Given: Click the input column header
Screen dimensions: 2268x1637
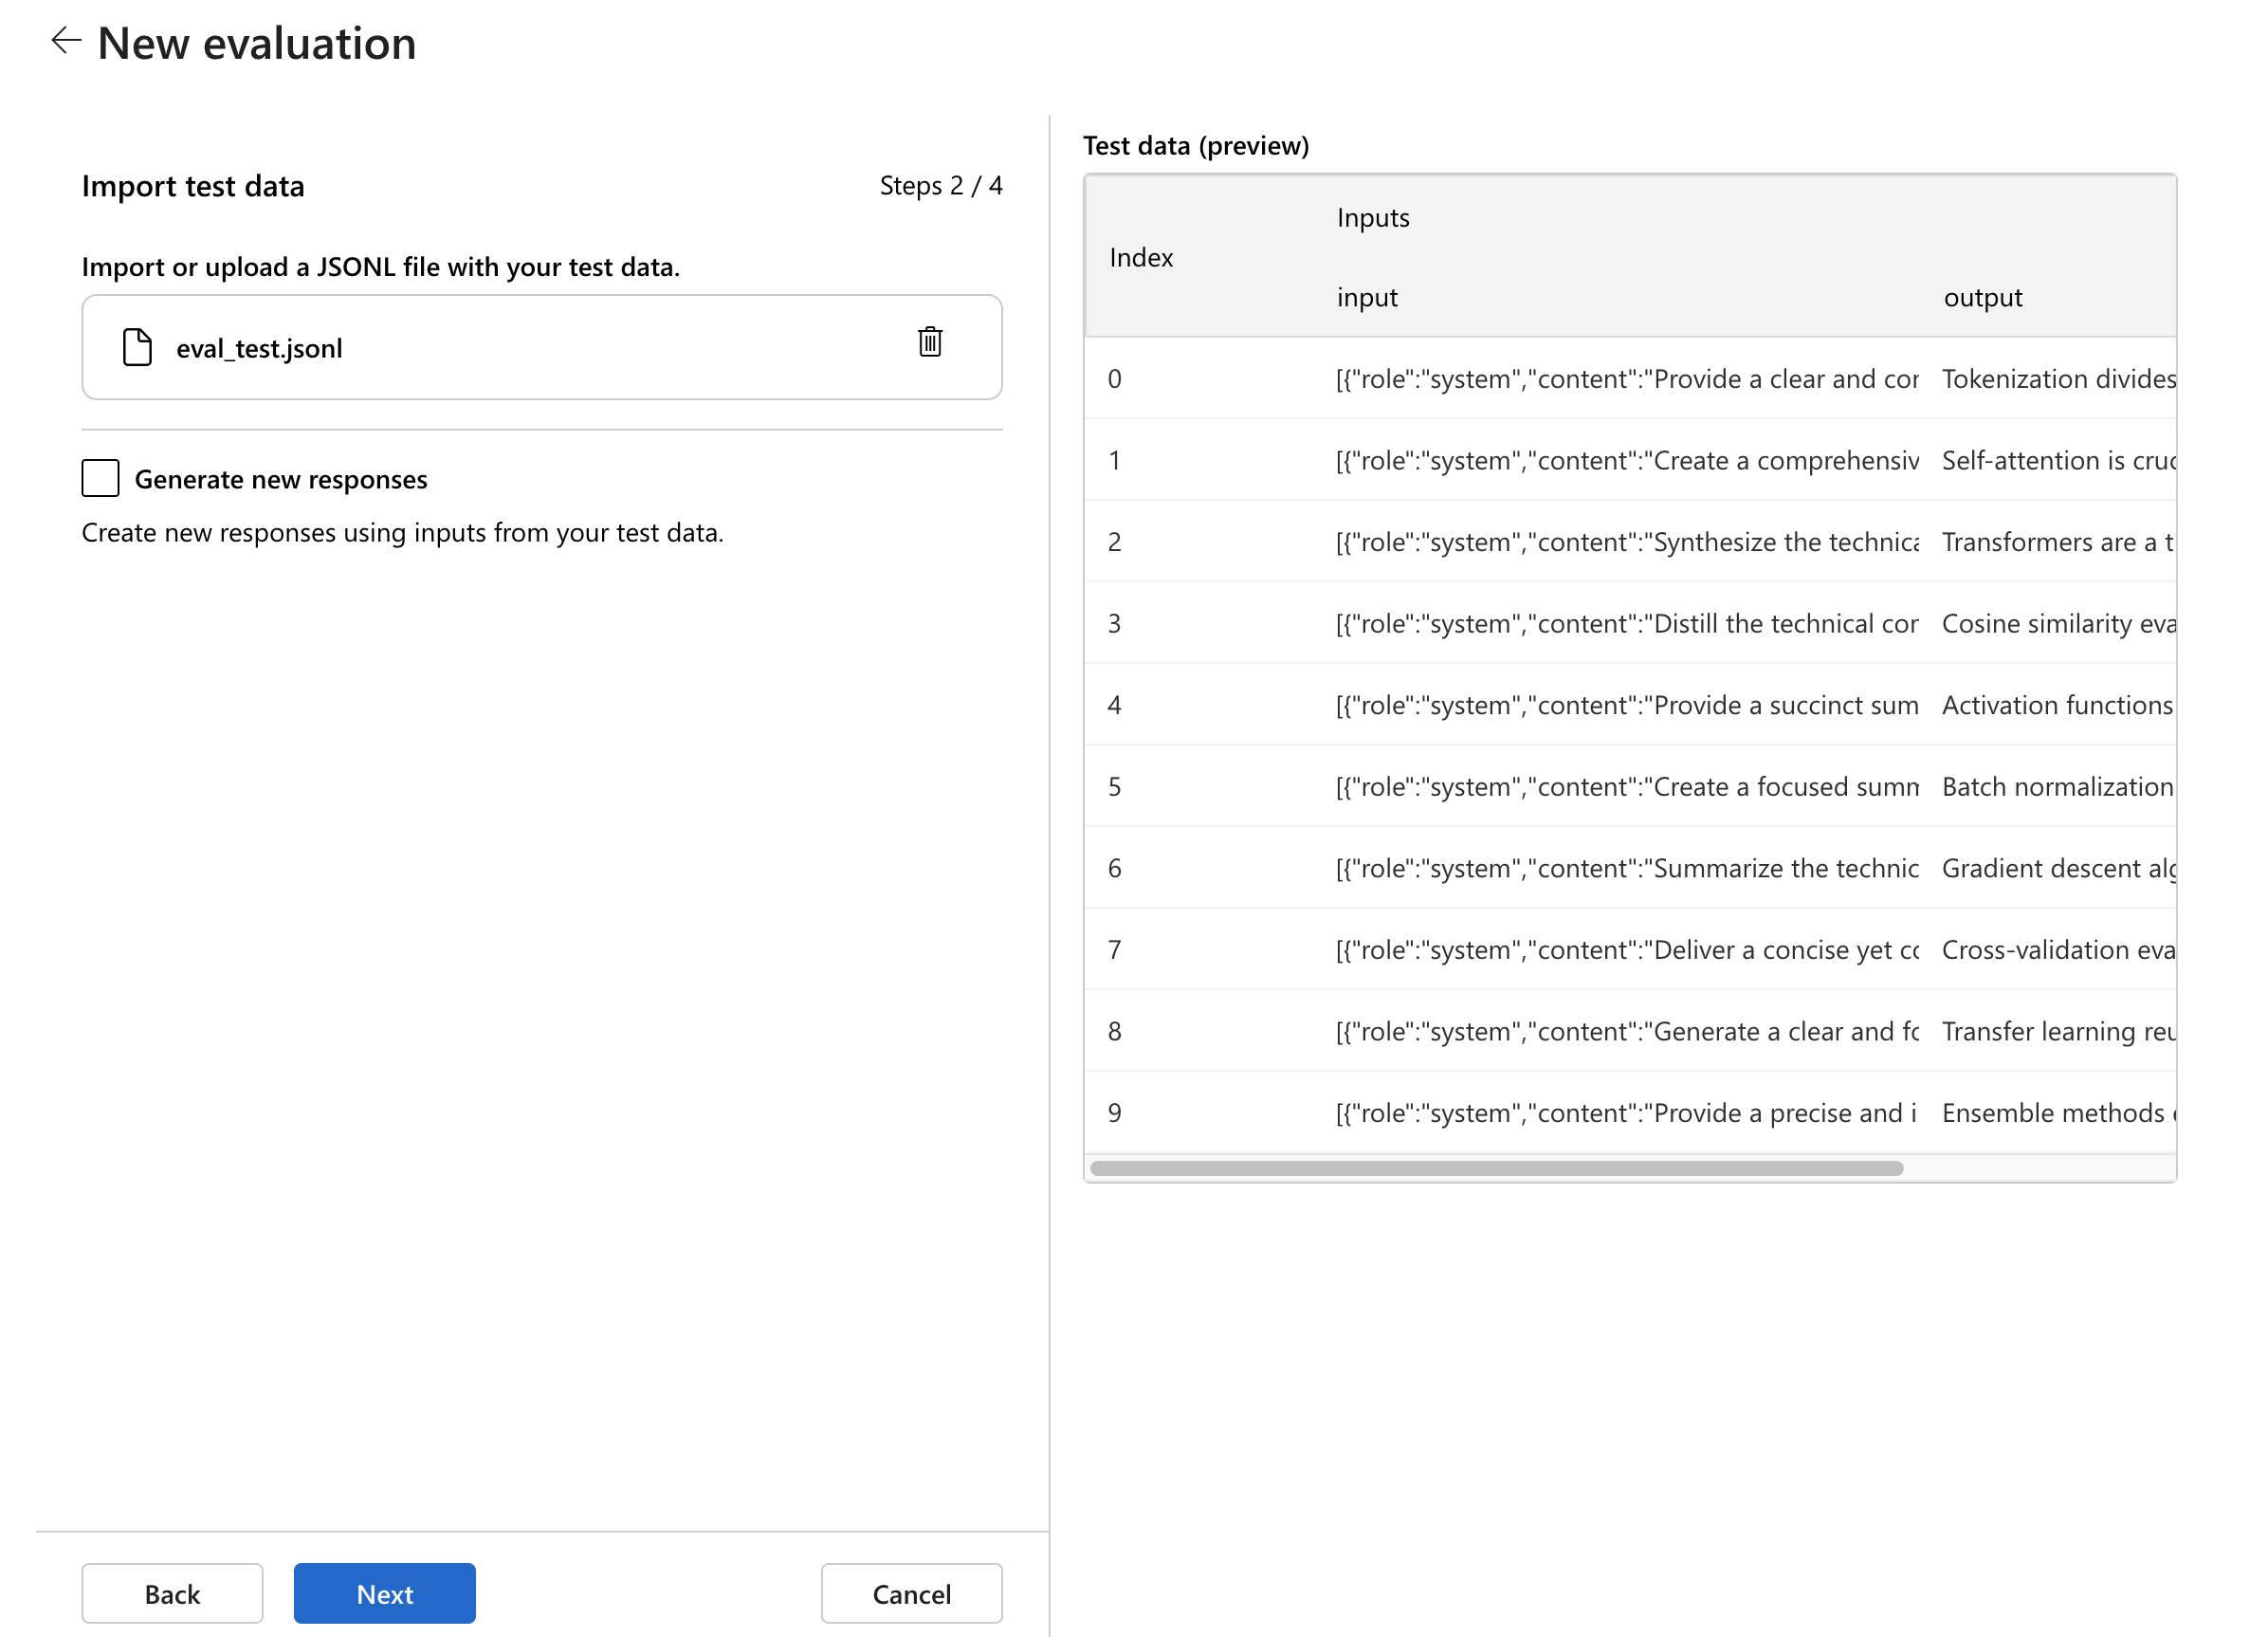Looking at the screenshot, I should coord(1367,297).
